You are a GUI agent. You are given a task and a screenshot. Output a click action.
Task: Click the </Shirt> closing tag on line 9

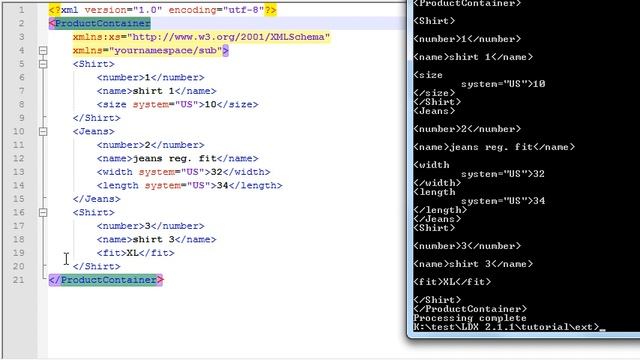click(96, 118)
